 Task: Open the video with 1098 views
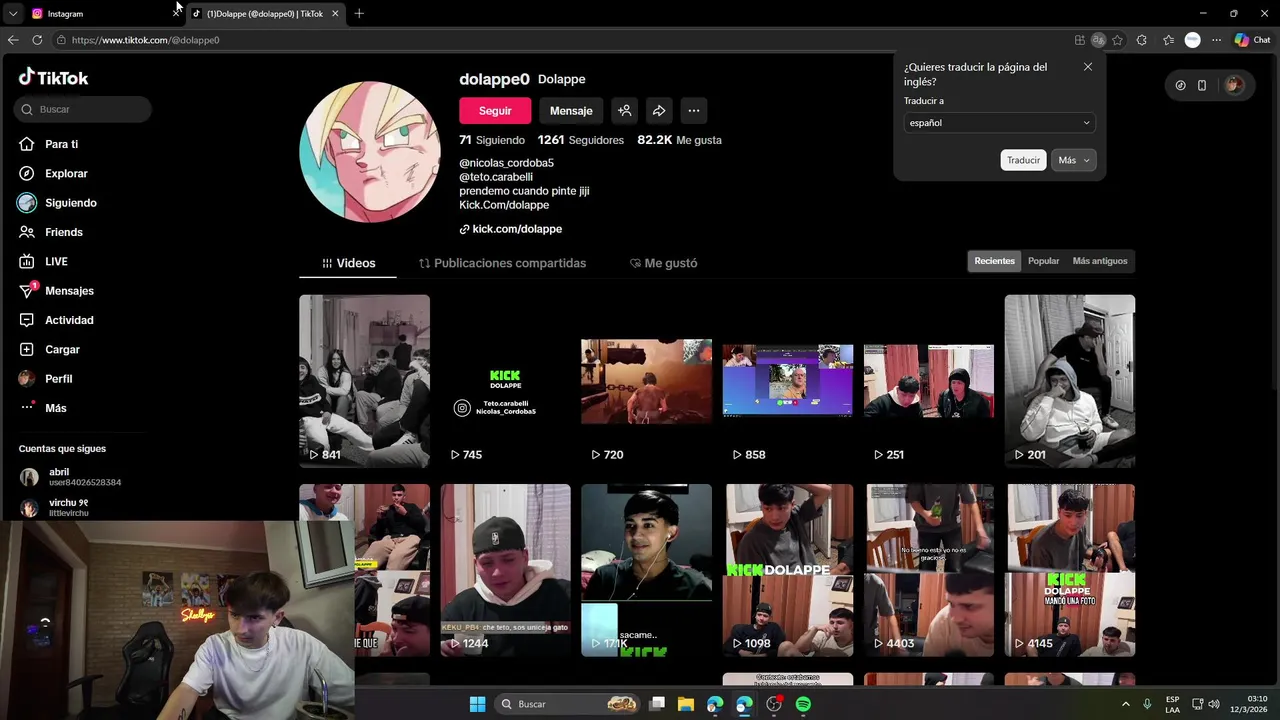click(788, 570)
